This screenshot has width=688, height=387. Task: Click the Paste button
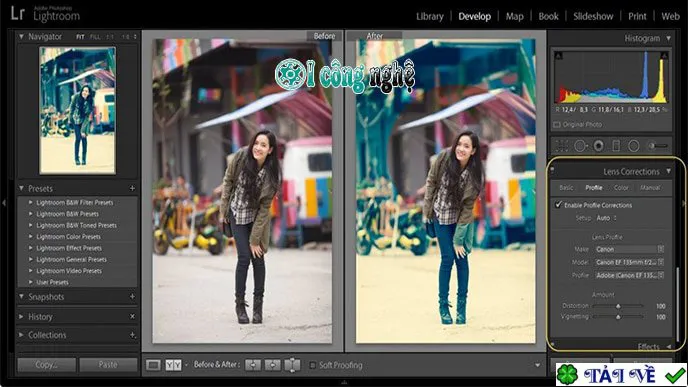(x=108, y=365)
